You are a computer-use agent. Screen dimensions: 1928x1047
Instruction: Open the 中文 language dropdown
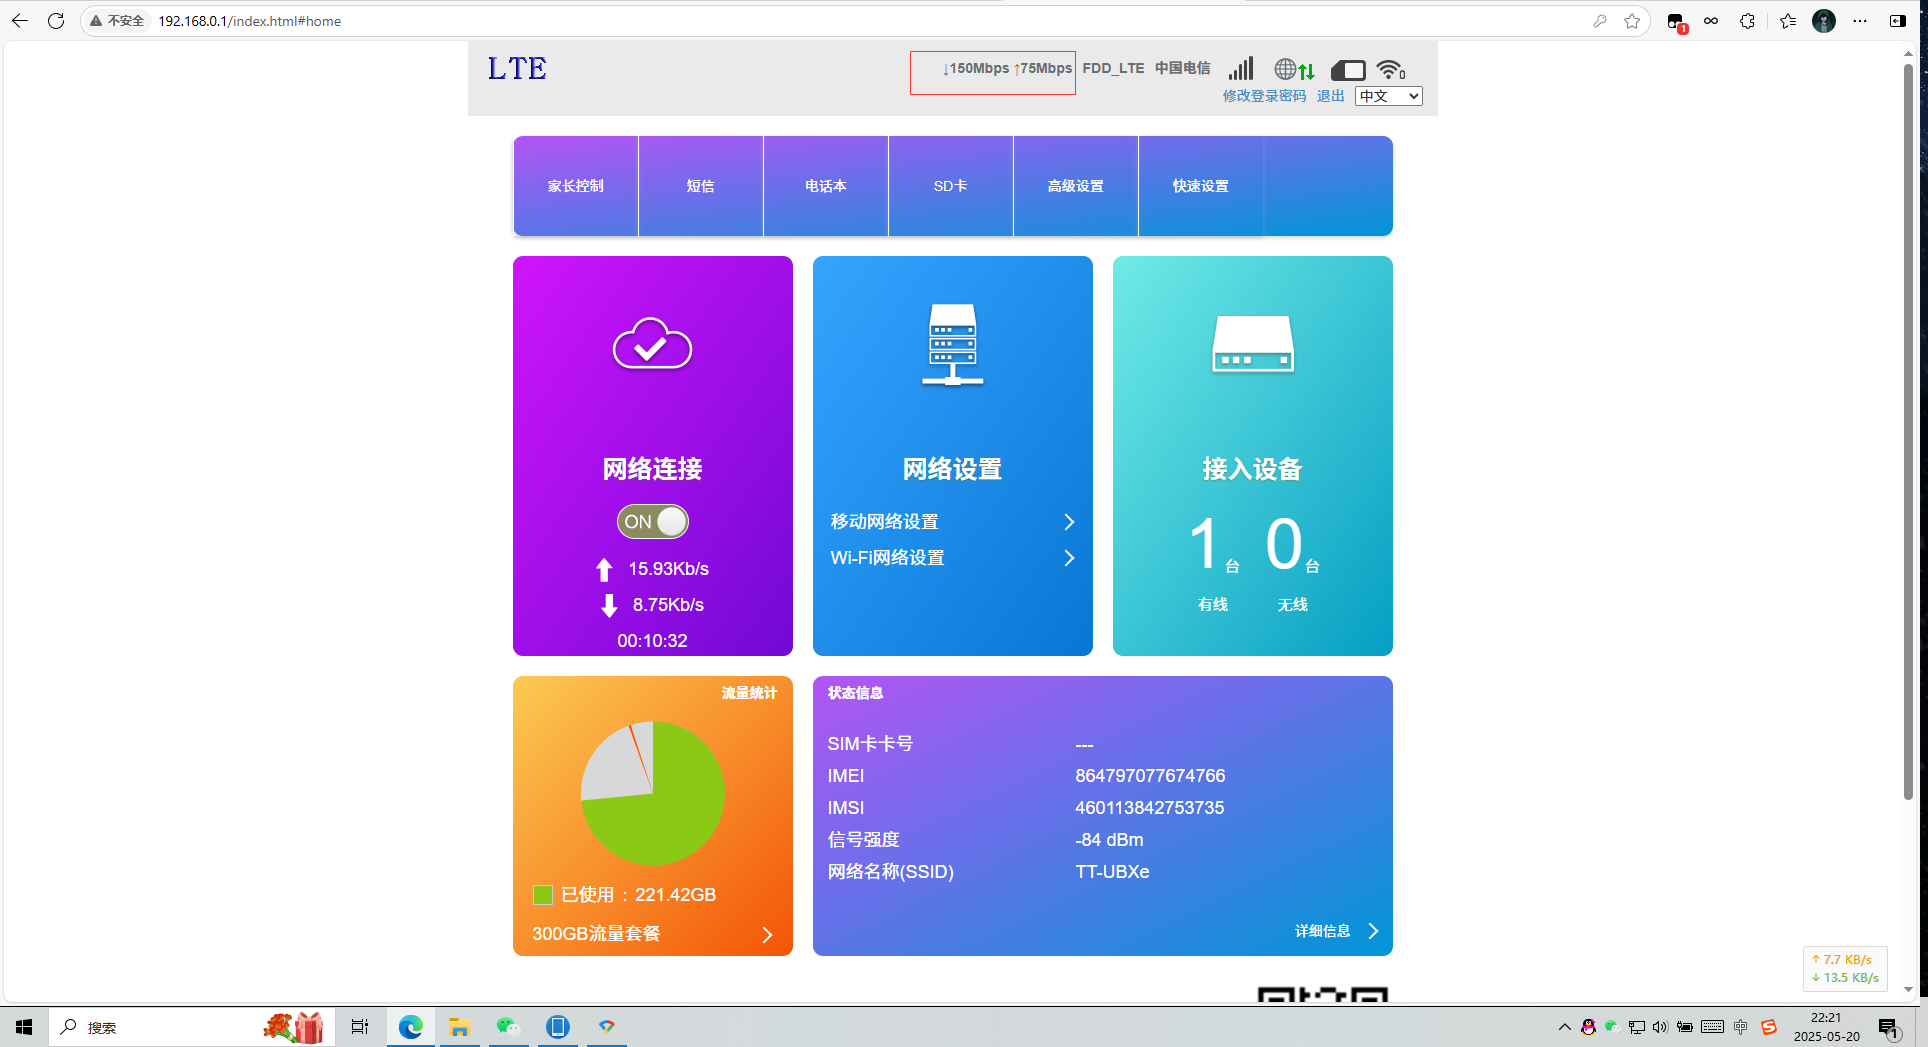(x=1389, y=96)
